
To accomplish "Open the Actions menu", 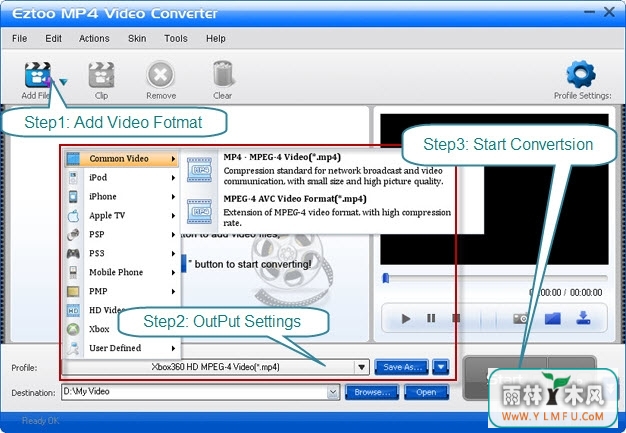I will click(94, 39).
